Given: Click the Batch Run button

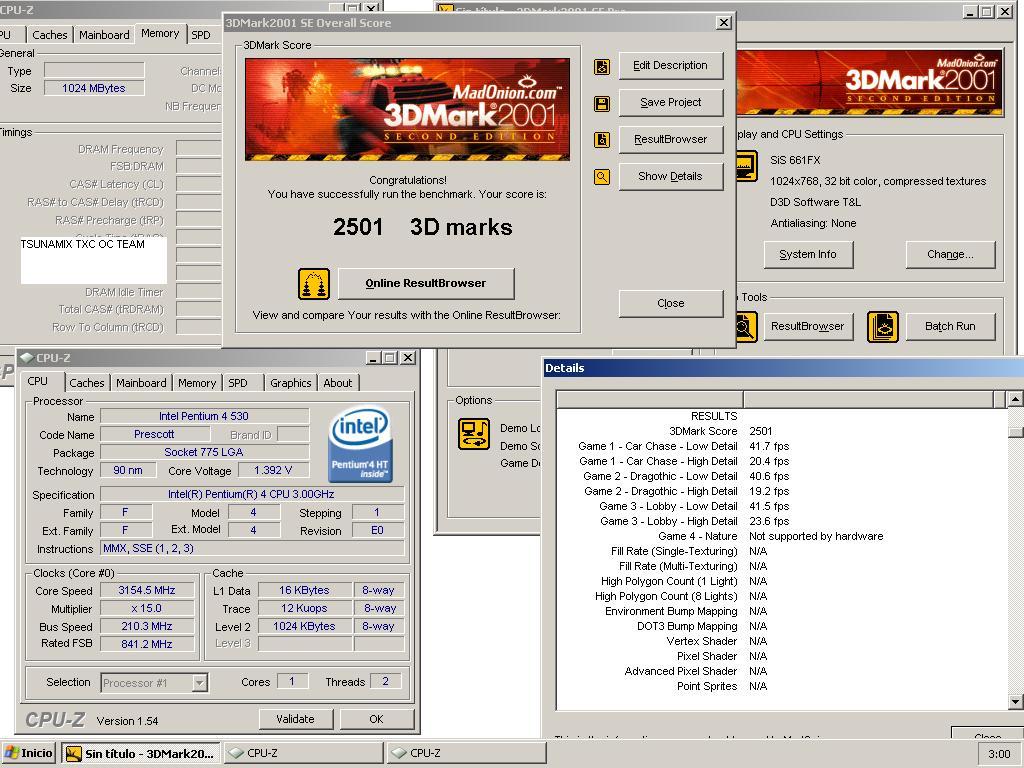Looking at the screenshot, I should pos(950,327).
